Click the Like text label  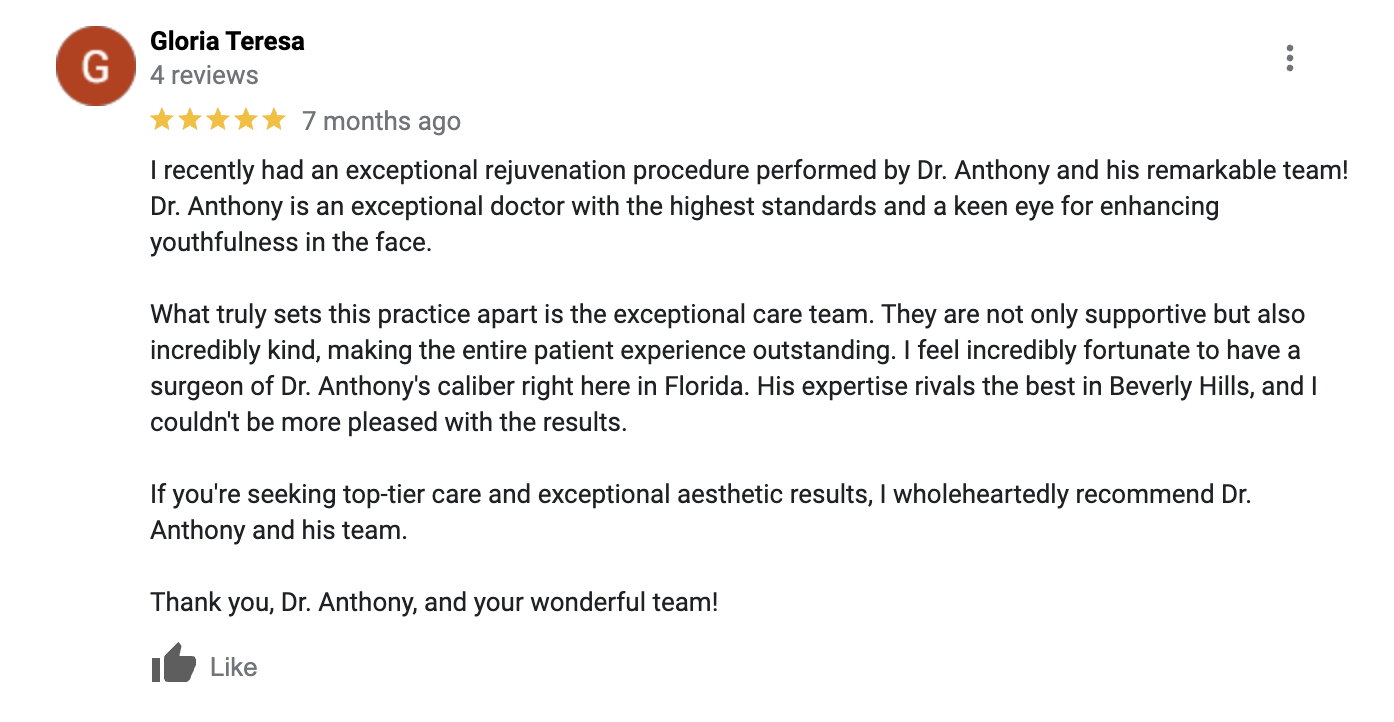coord(234,667)
